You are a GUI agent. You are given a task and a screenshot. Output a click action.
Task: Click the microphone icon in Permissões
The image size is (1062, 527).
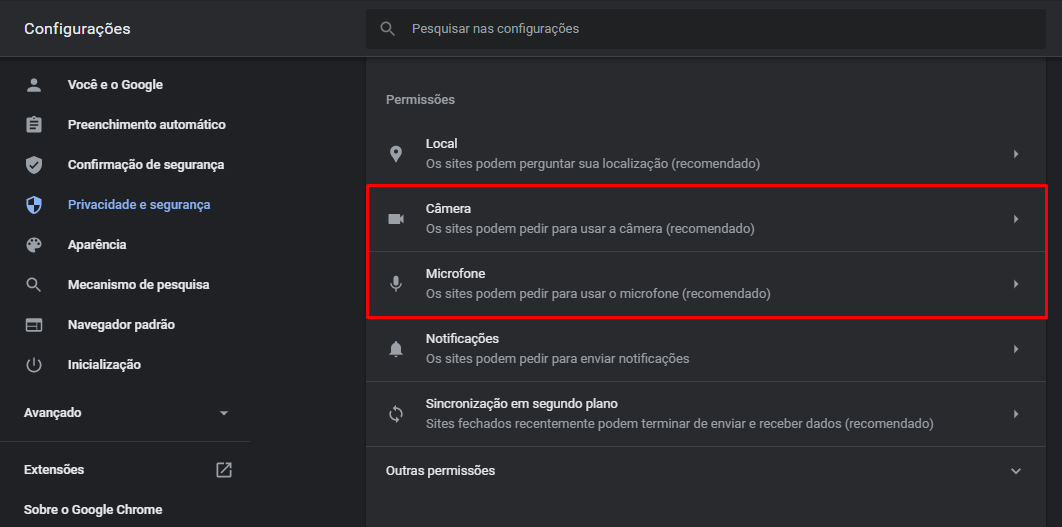[x=396, y=284]
